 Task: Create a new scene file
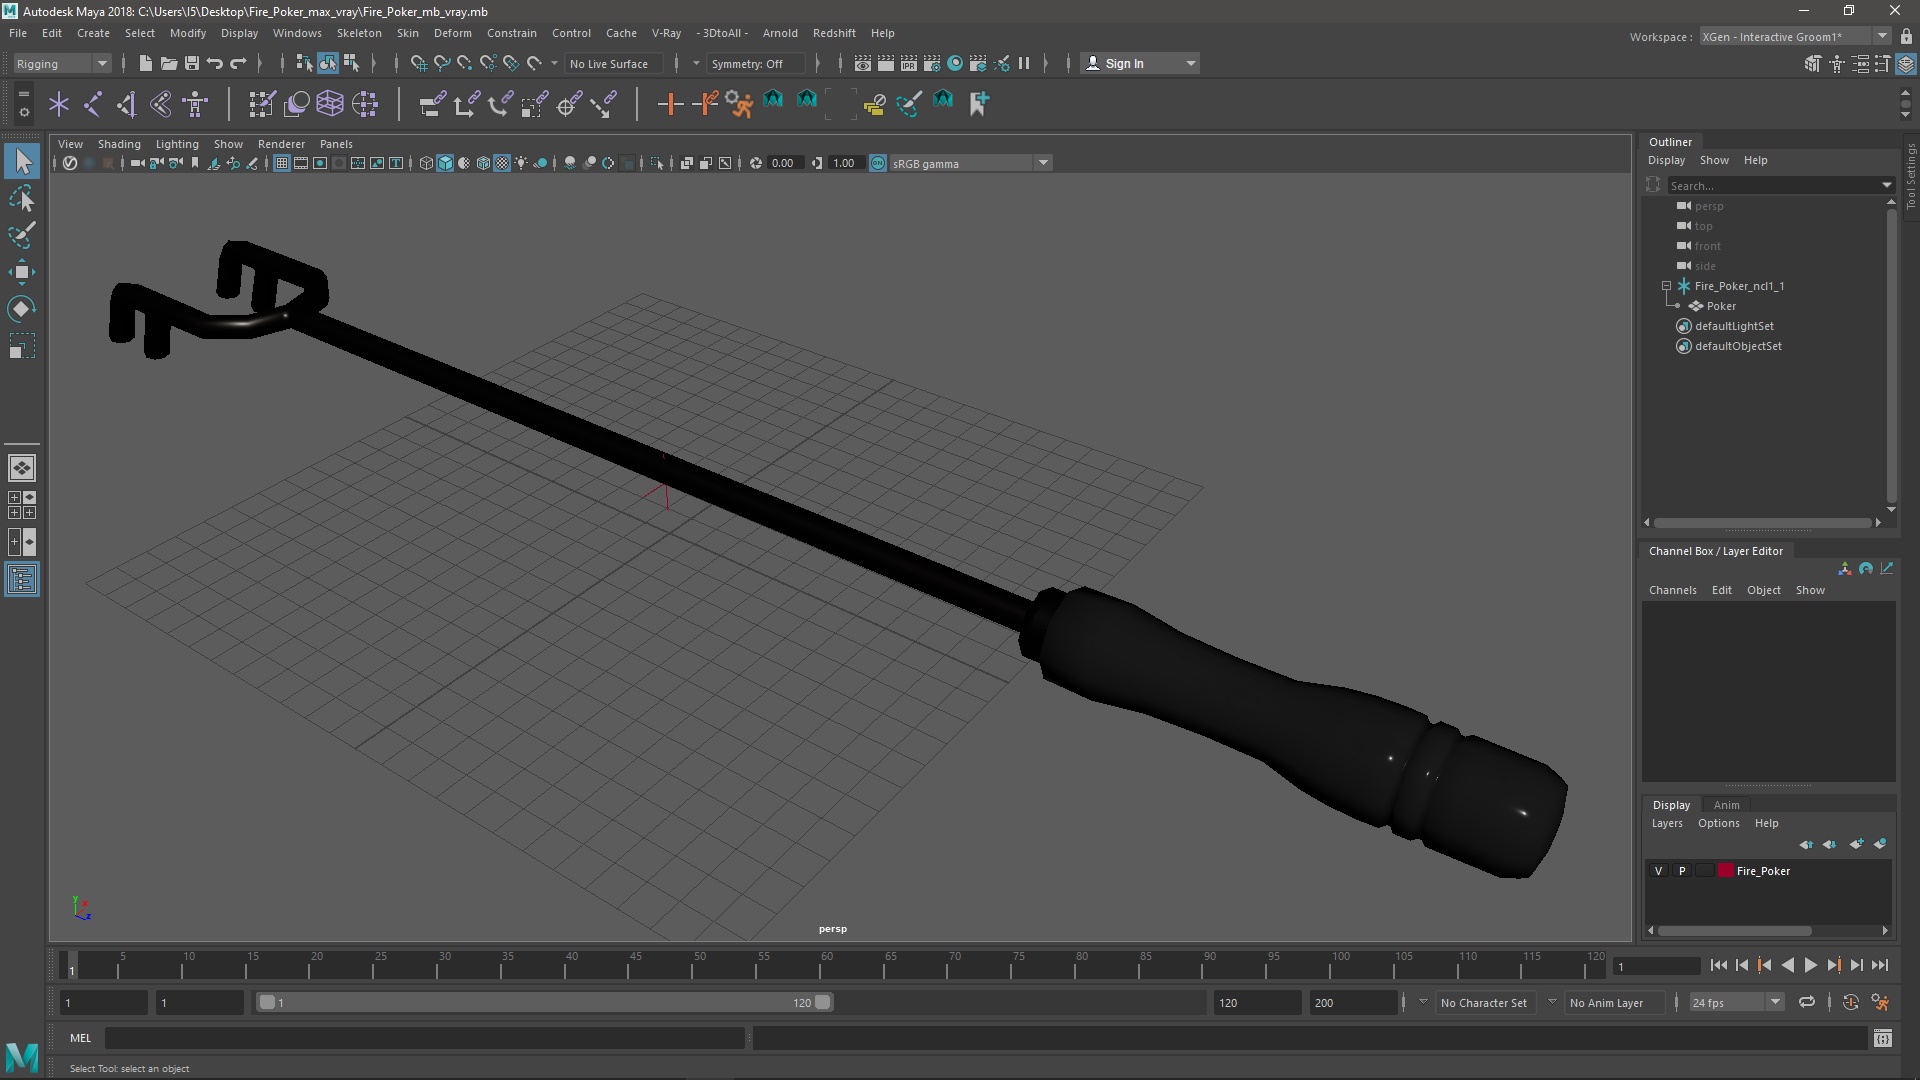[145, 63]
